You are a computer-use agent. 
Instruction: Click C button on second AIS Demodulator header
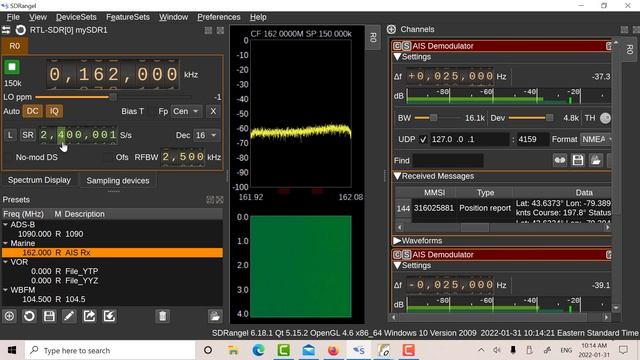point(397,255)
